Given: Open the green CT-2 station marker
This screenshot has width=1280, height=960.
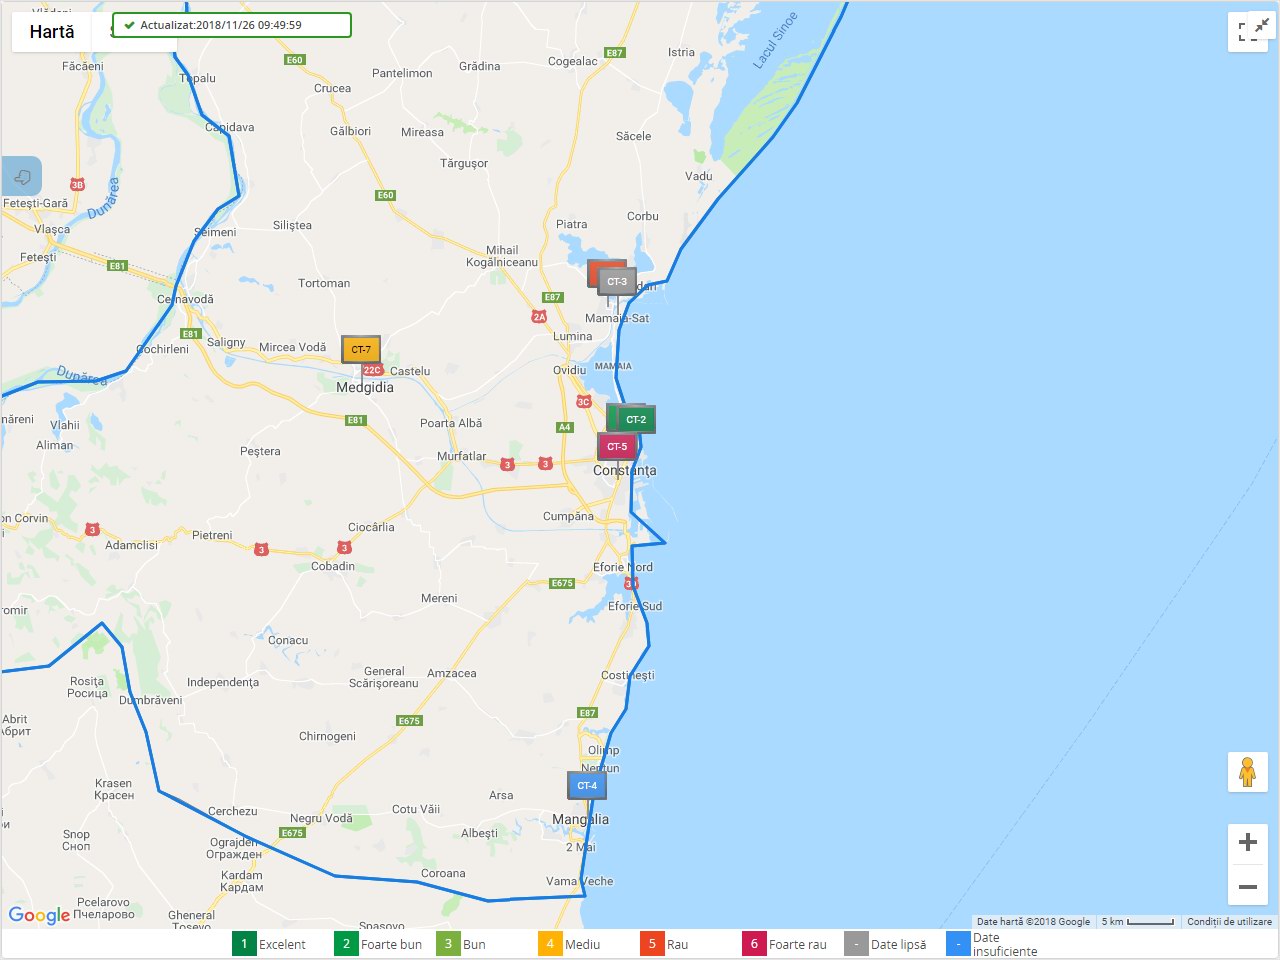Looking at the screenshot, I should [636, 420].
